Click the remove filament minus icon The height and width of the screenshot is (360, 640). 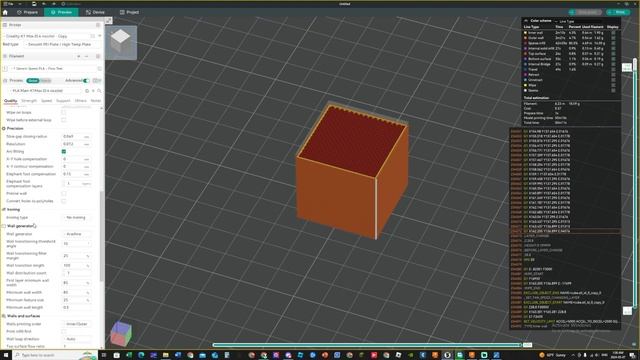[x=87, y=56]
